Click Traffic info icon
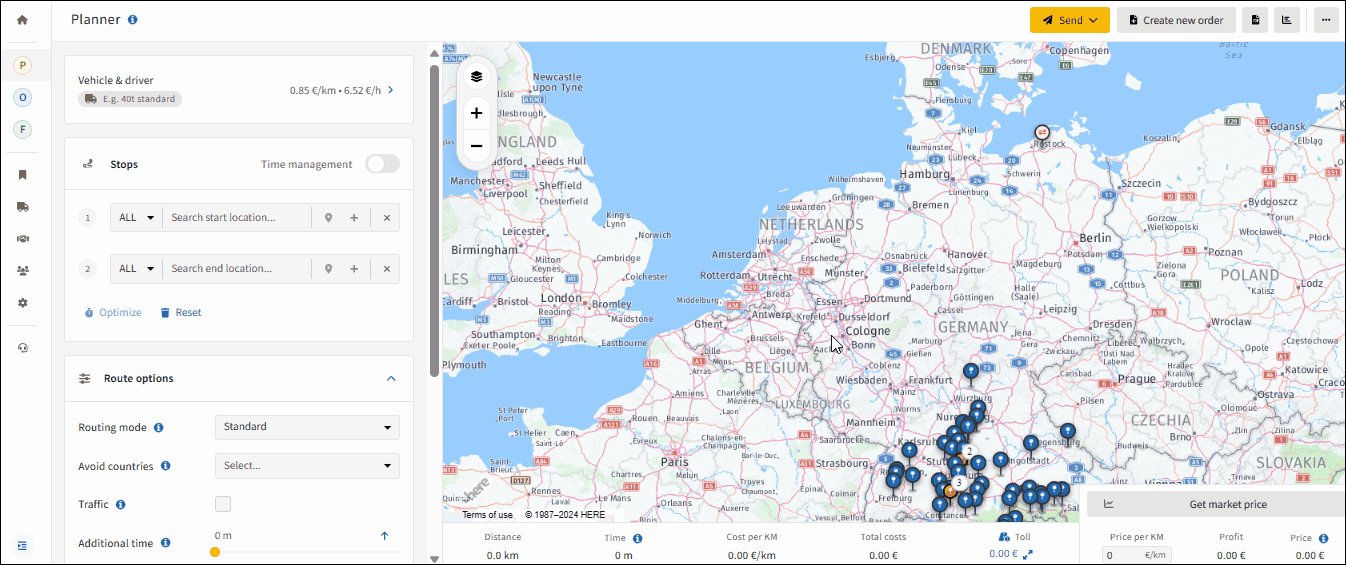The width and height of the screenshot is (1346, 565). [120, 505]
